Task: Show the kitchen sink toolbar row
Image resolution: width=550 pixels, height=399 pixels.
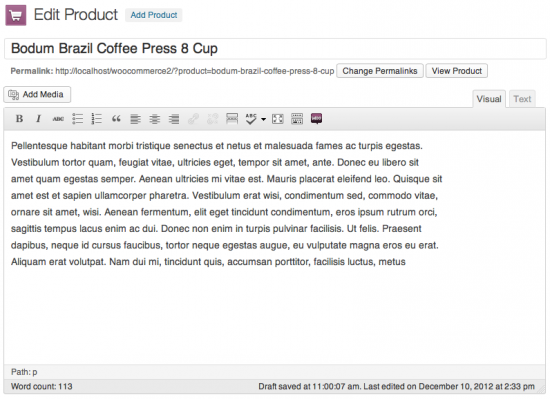Action: (x=297, y=119)
